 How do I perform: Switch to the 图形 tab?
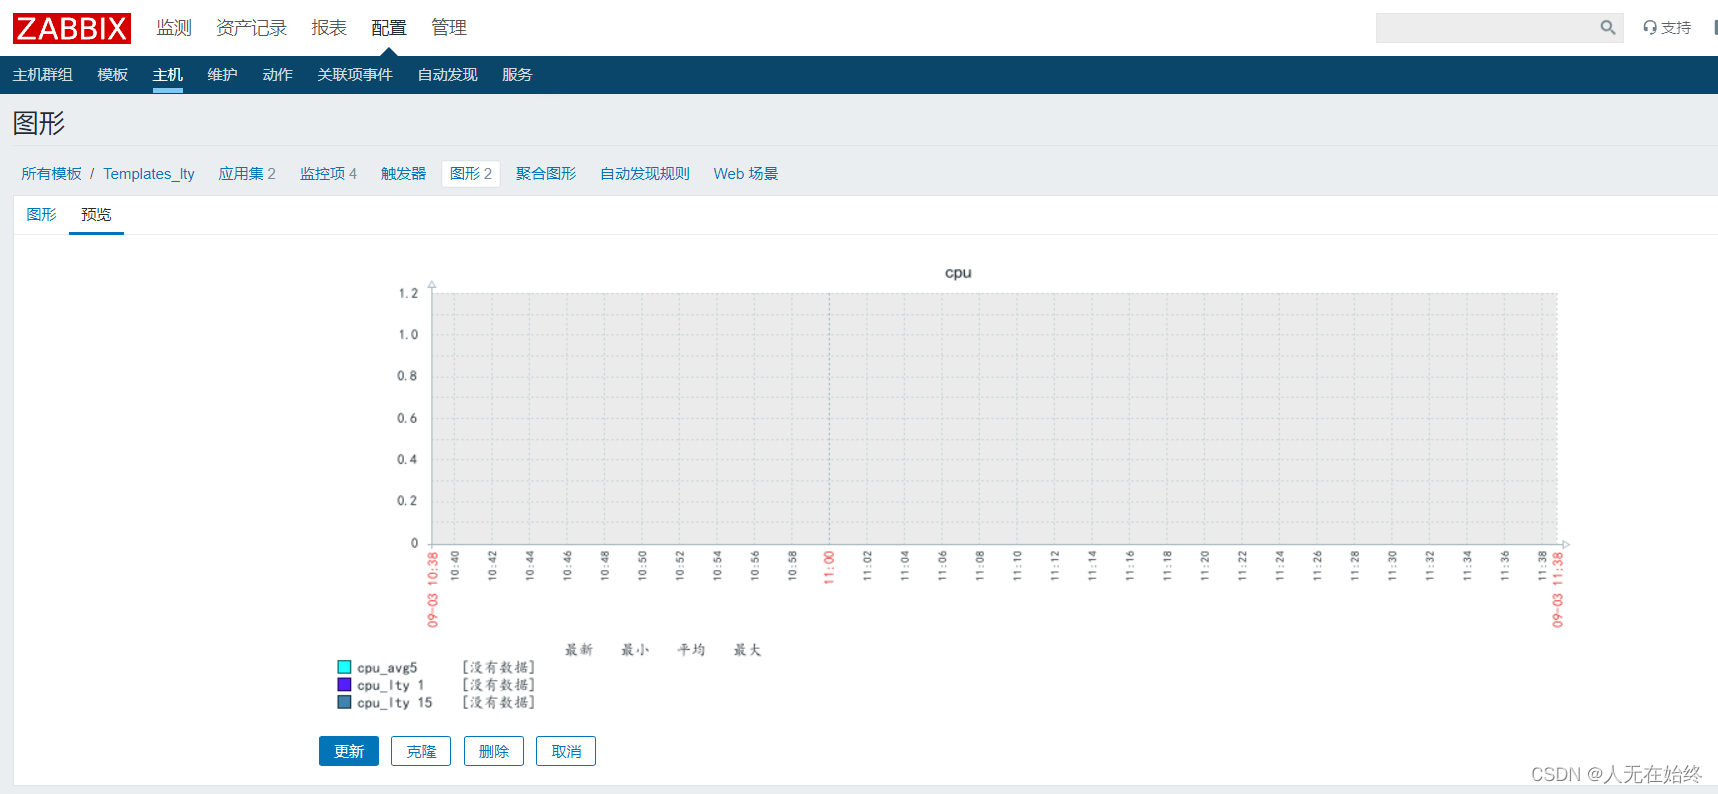[x=41, y=215]
